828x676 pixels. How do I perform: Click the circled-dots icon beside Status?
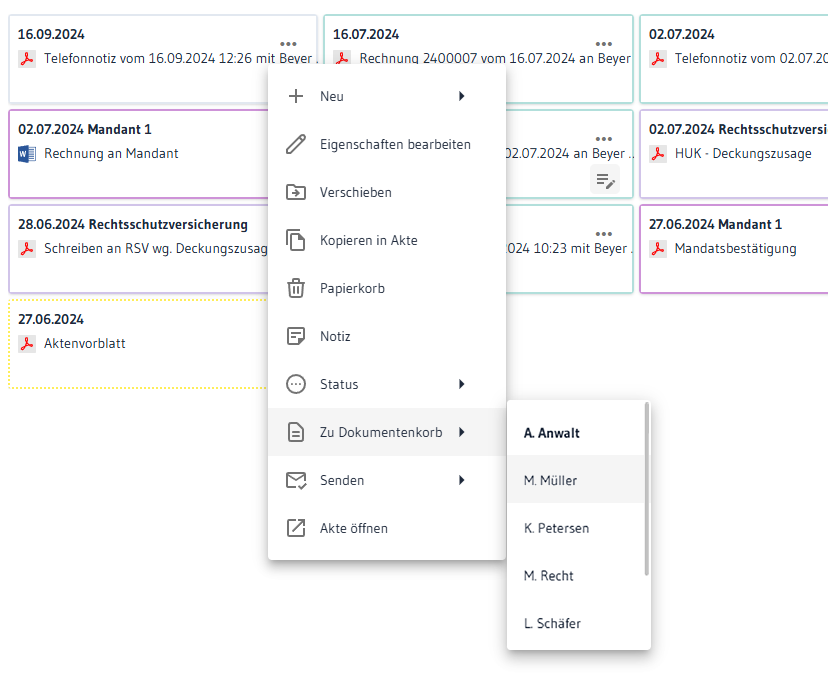[x=295, y=384]
